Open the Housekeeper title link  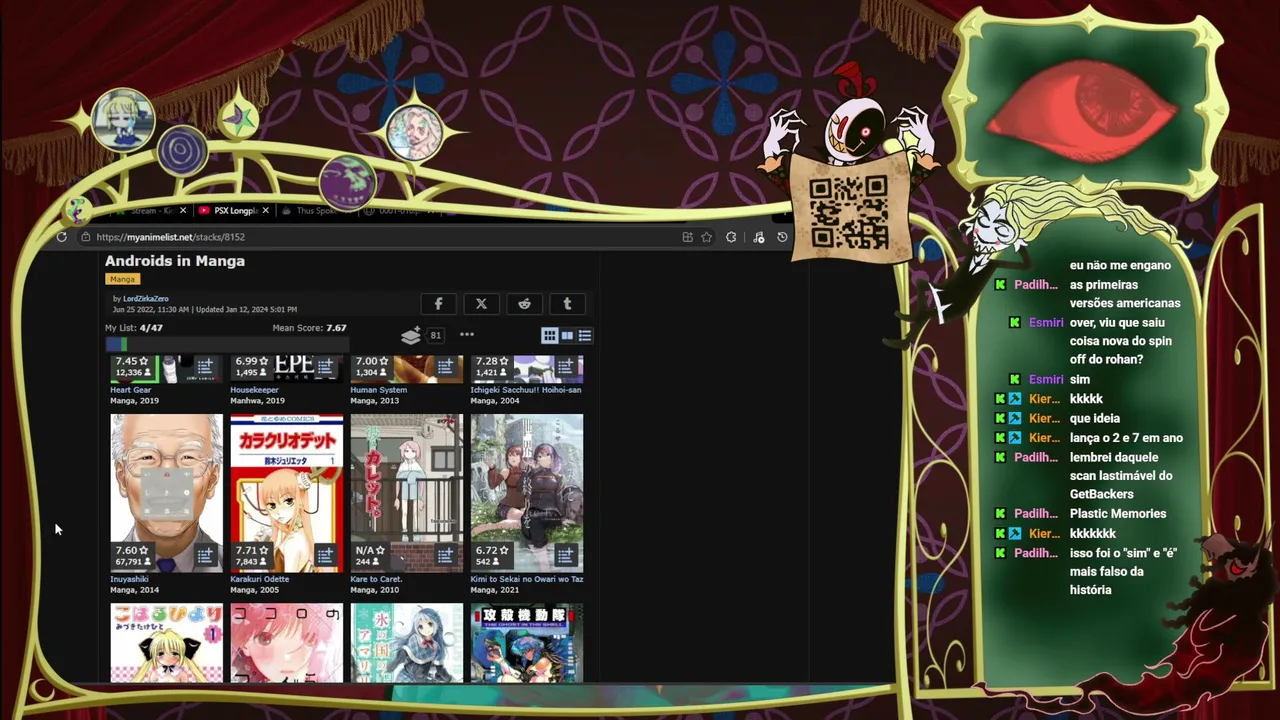click(254, 390)
